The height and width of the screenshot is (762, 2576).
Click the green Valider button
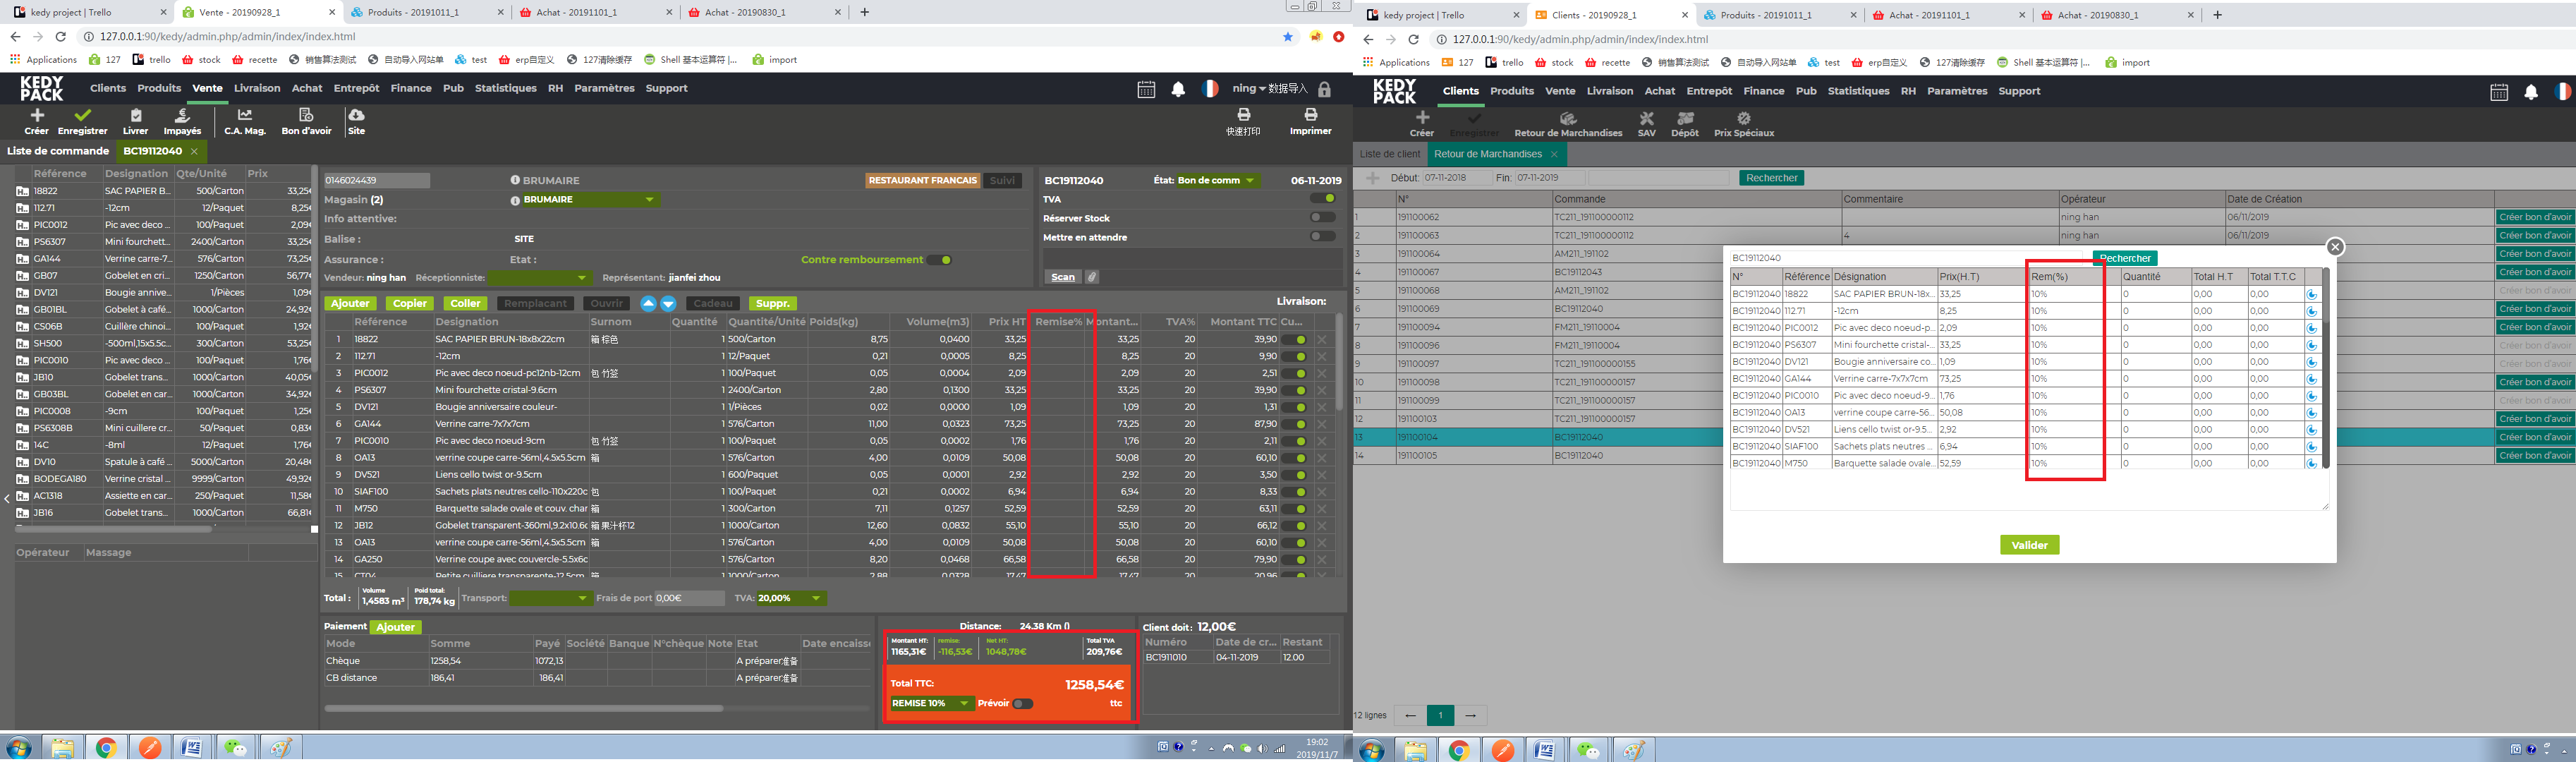pos(2029,545)
